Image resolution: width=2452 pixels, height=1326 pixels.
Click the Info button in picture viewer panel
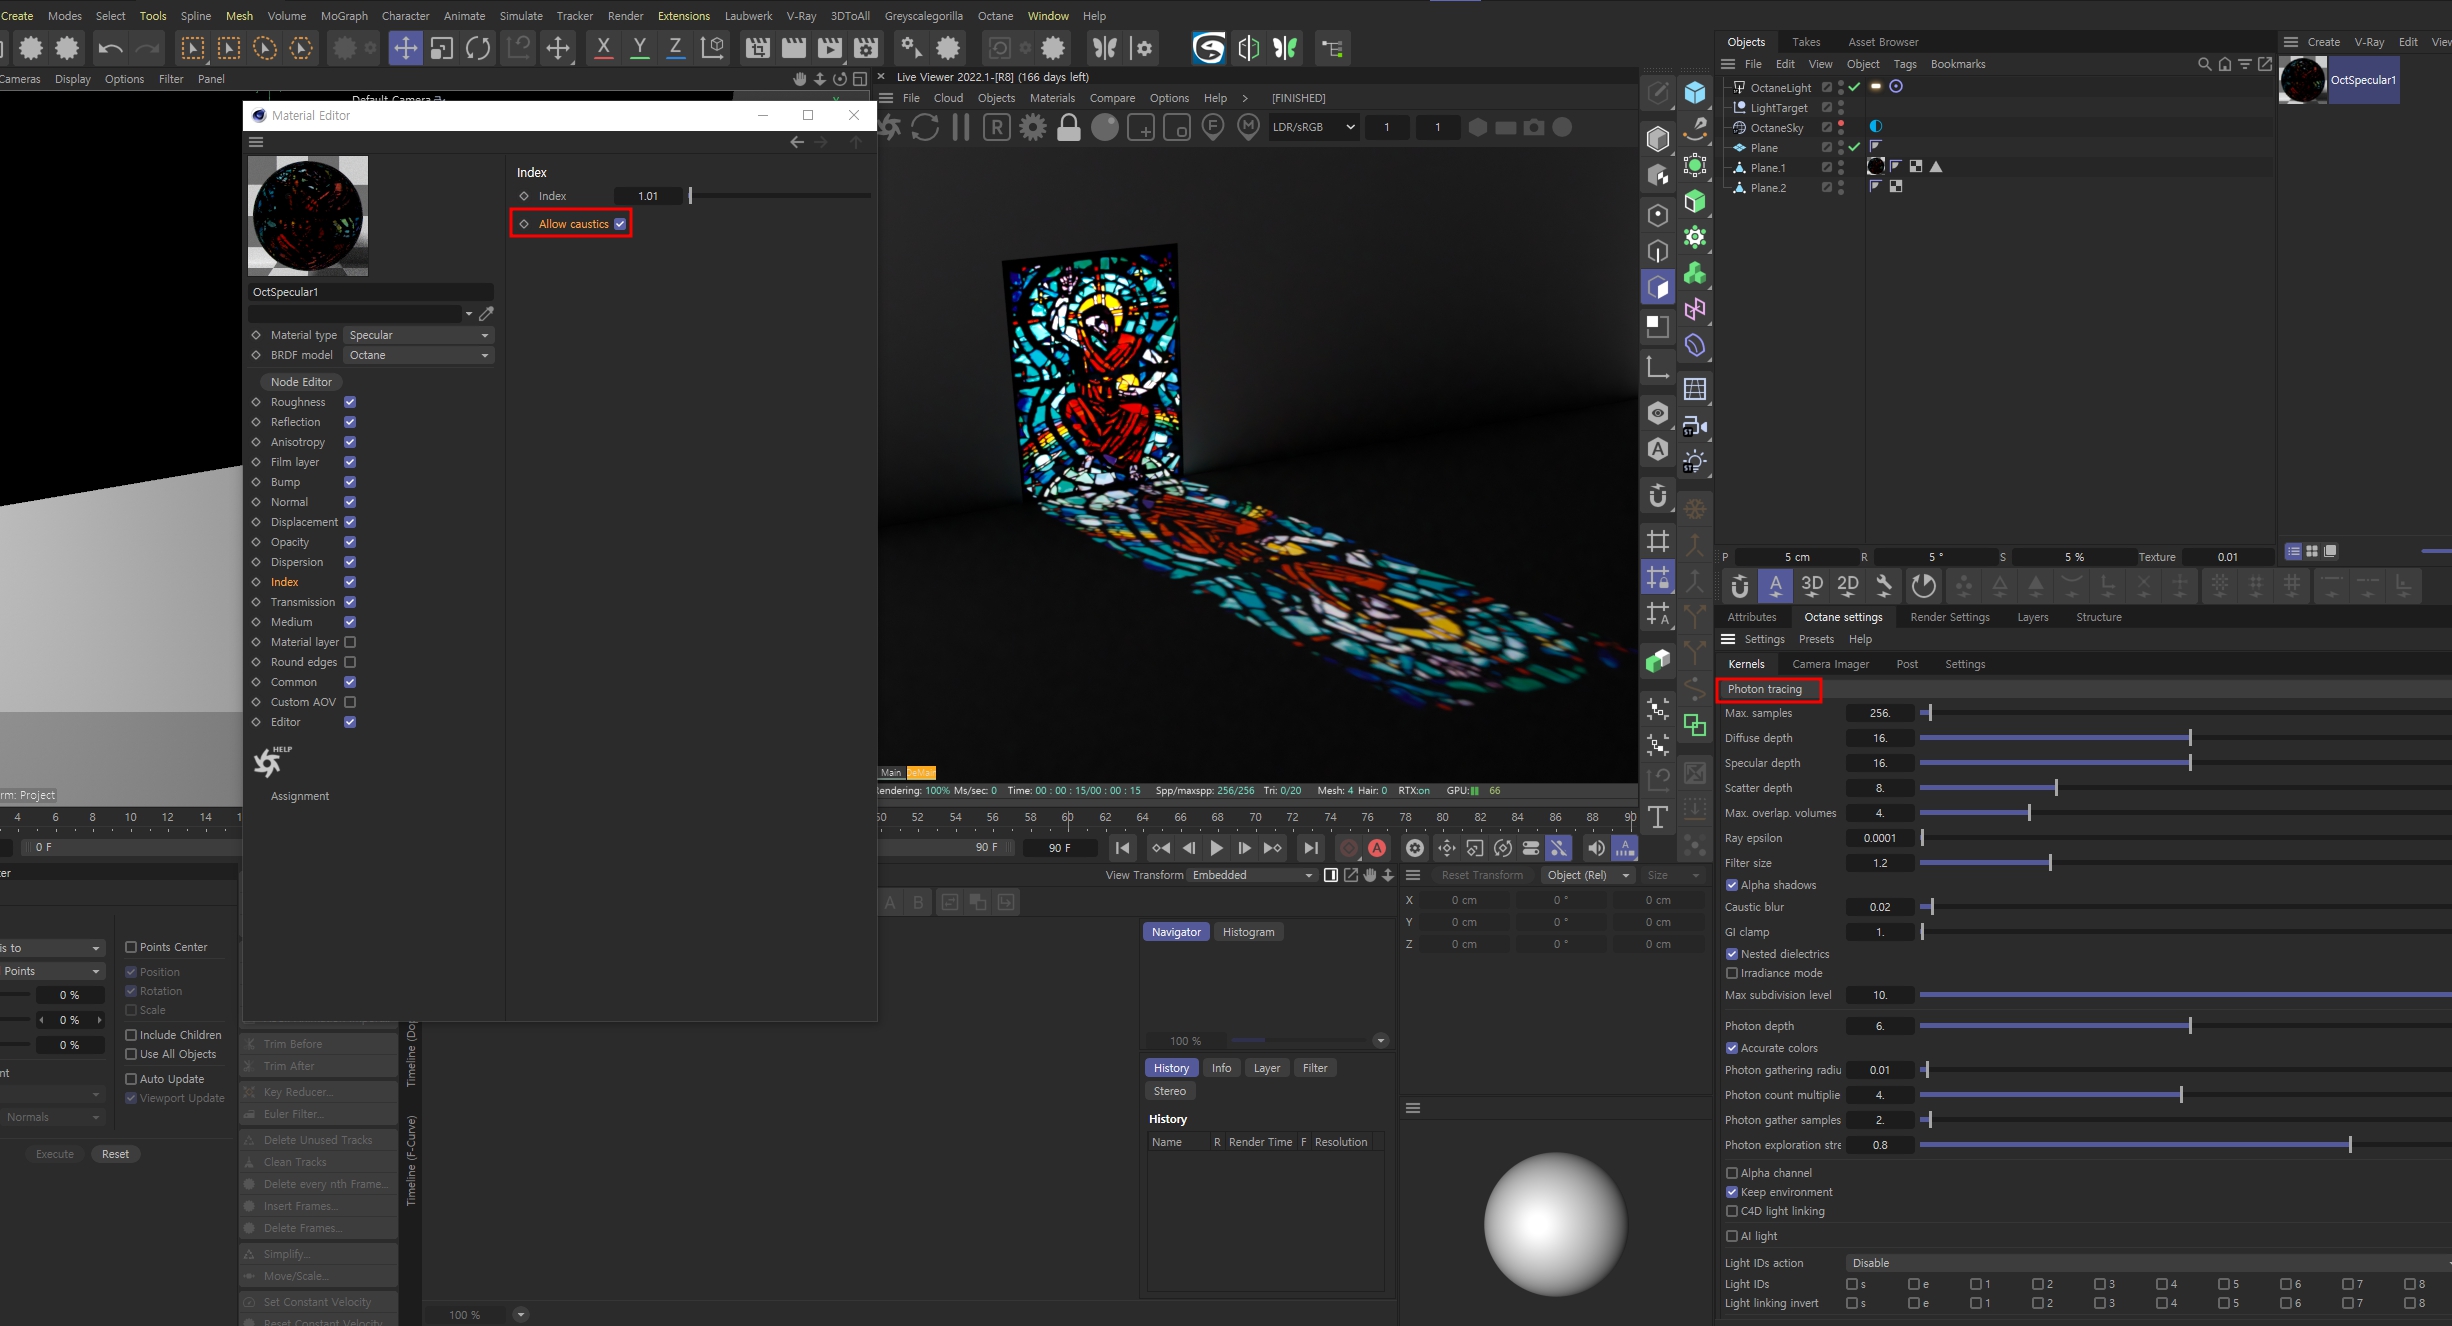(1221, 1068)
